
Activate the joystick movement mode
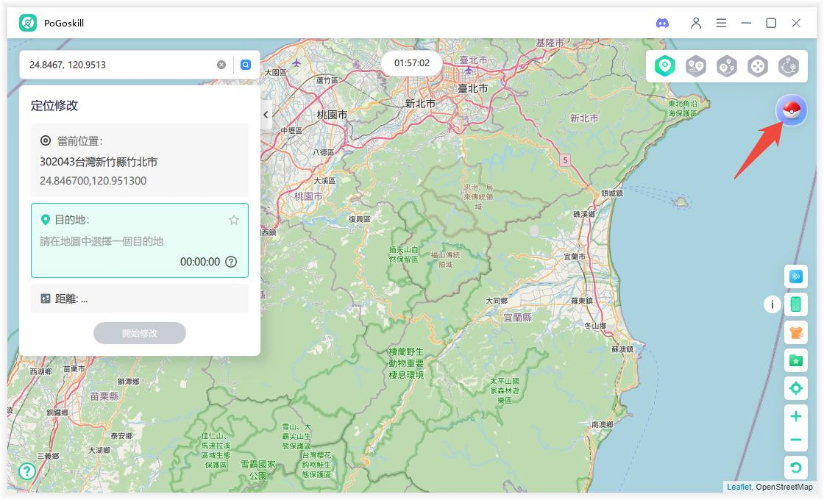pyautogui.click(x=758, y=66)
